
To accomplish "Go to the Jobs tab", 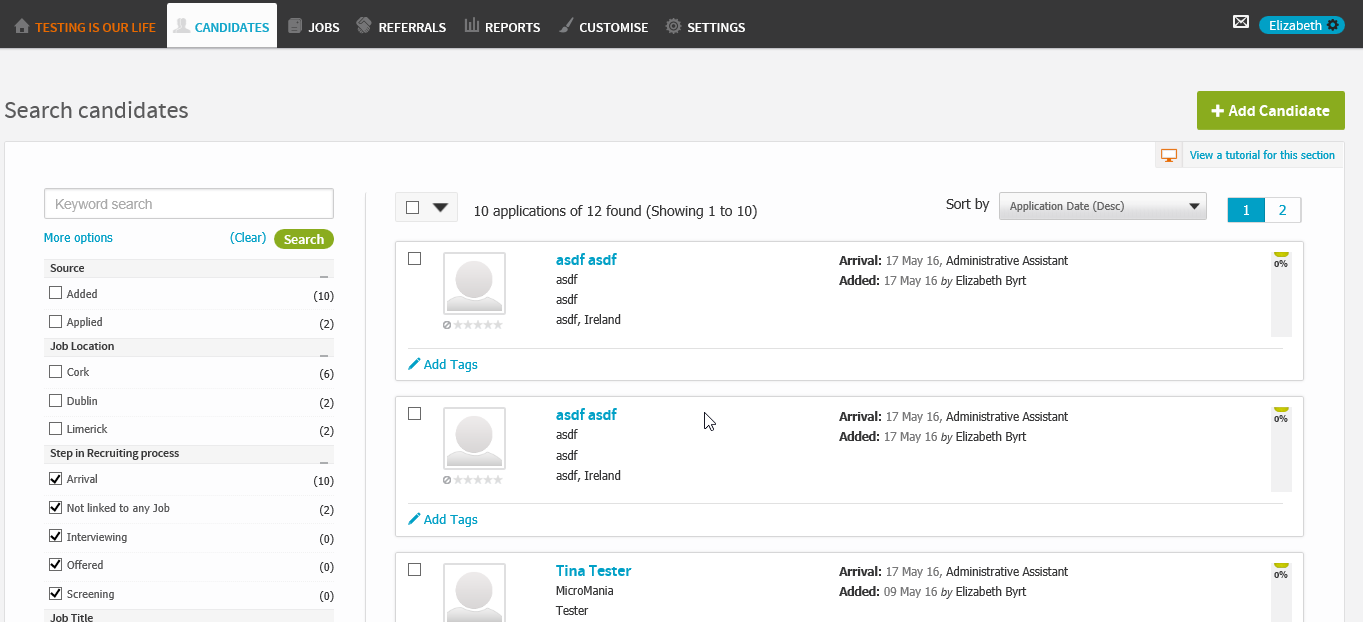I will [313, 27].
